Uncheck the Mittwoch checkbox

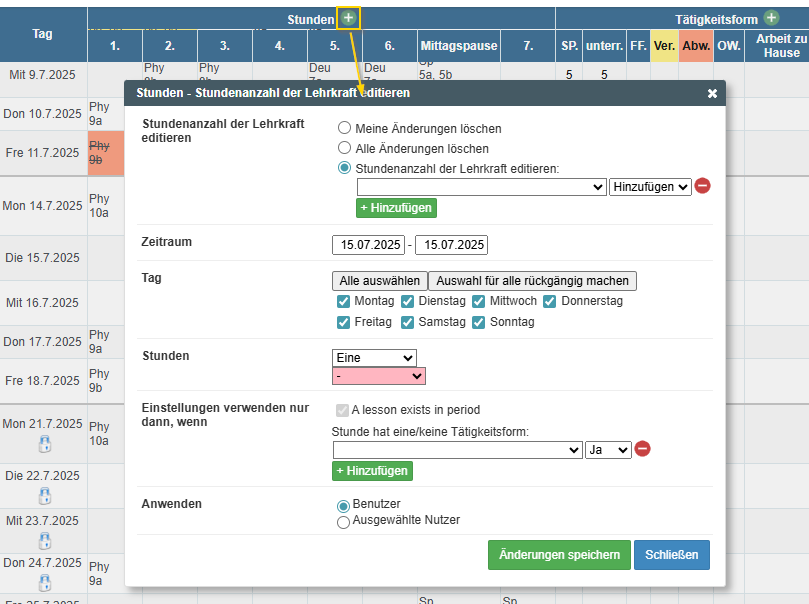point(479,301)
